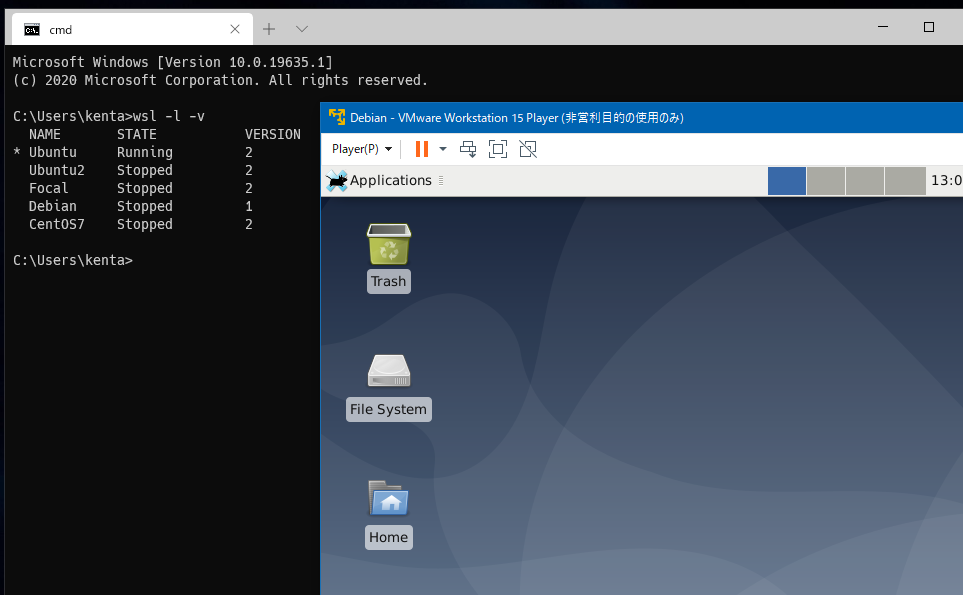Open the Player(P) menu

[x=362, y=149]
